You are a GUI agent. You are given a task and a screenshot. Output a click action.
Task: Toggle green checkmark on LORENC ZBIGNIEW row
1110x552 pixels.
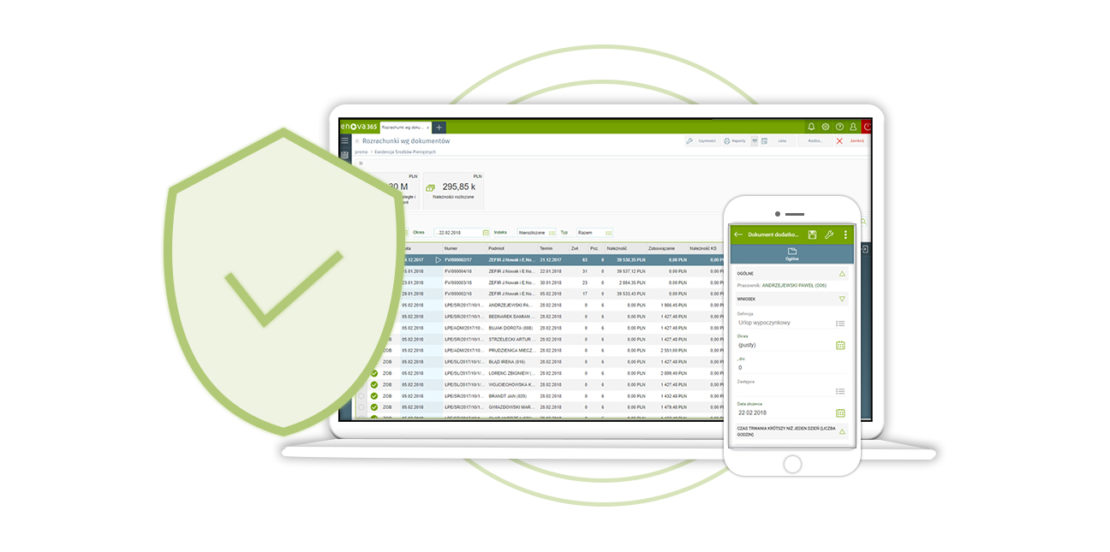point(373,372)
